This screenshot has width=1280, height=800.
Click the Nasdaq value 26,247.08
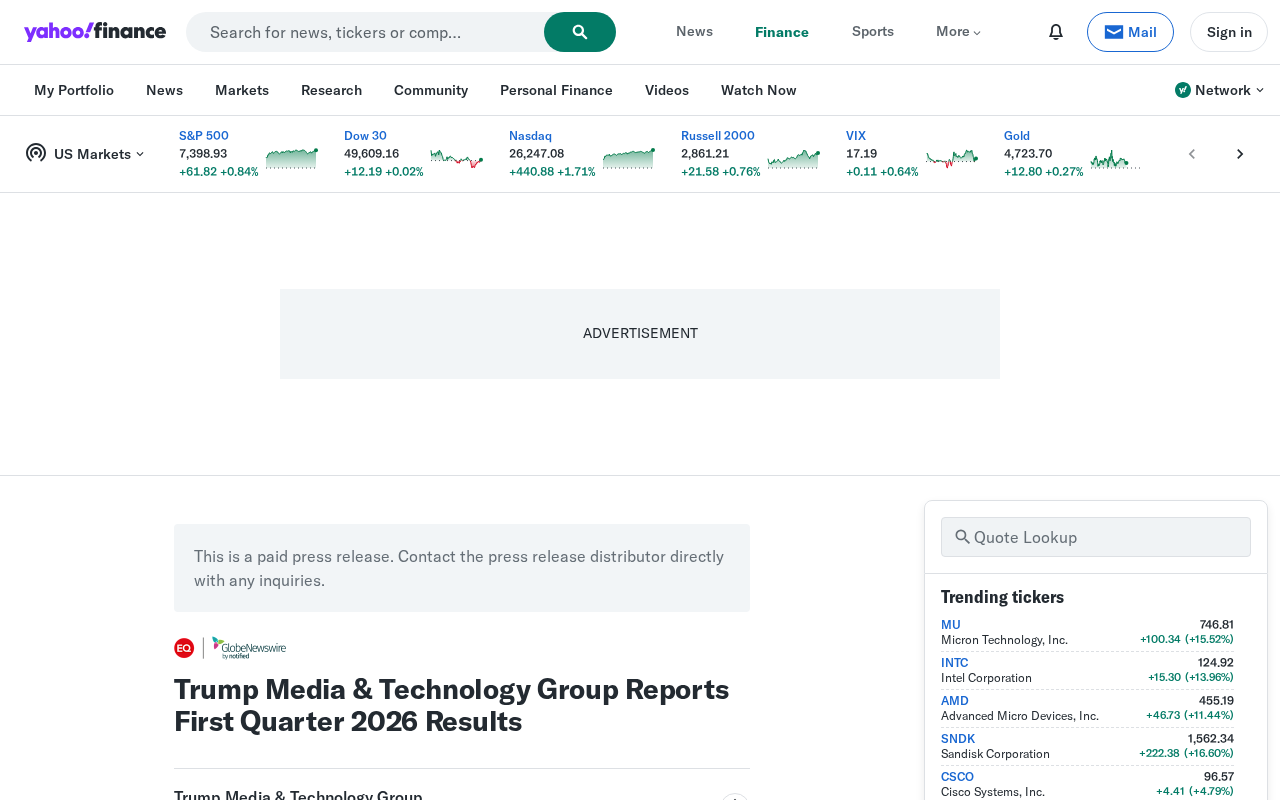pos(537,154)
